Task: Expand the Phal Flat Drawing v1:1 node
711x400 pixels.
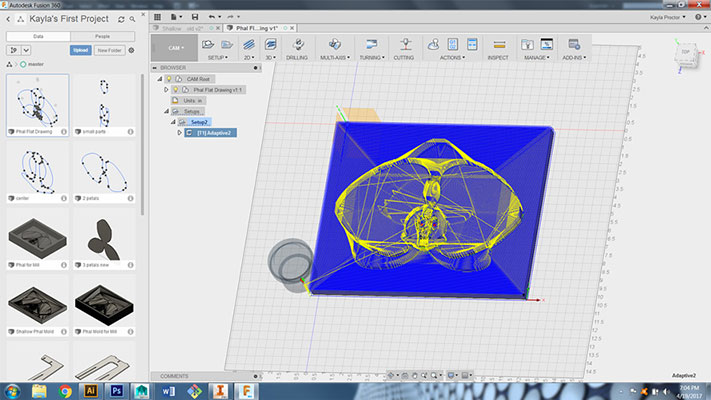Action: [x=166, y=90]
